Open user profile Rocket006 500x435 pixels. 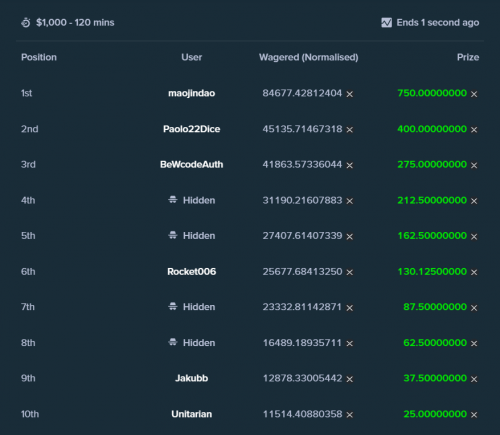pos(192,271)
